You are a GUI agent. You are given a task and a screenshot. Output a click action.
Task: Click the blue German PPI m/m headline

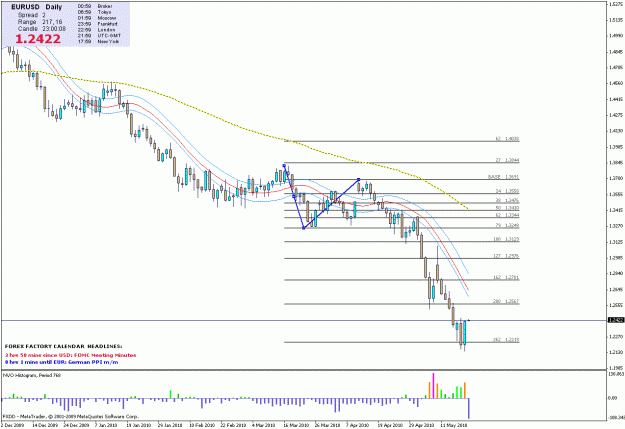point(61,362)
